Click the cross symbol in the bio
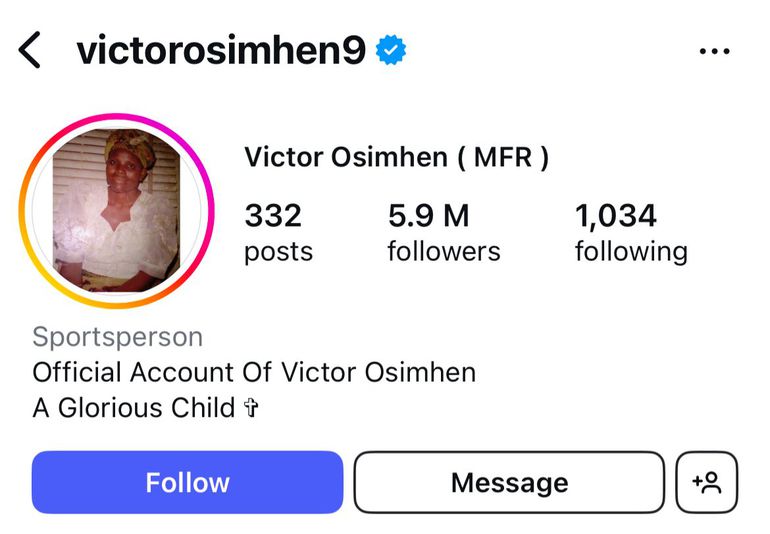The image size is (770, 534). [x=251, y=408]
